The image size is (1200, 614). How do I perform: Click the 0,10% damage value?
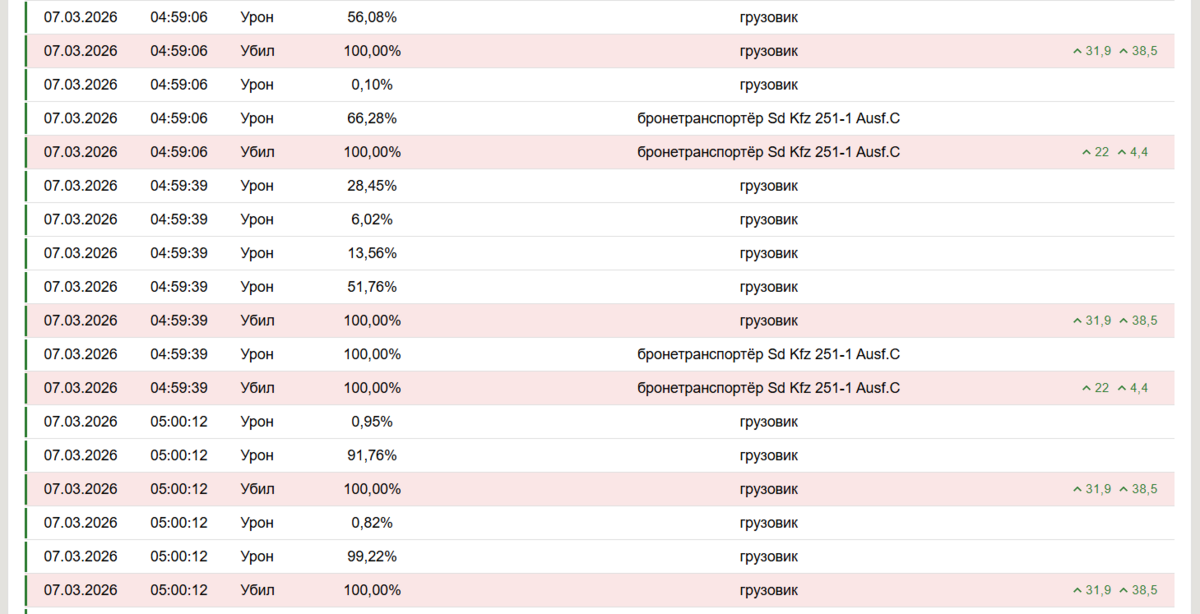[x=372, y=85]
